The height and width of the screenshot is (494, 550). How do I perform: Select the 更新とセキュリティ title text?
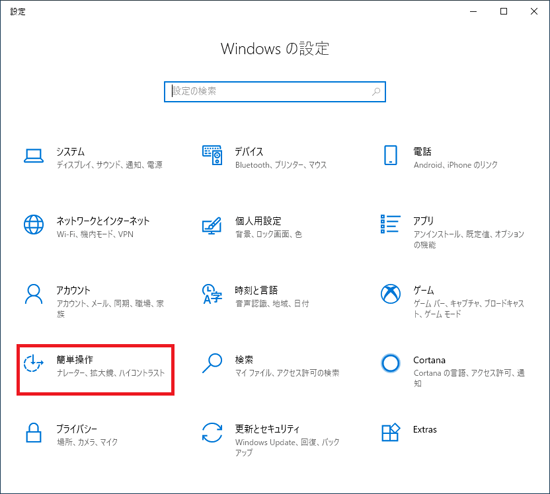click(267, 429)
